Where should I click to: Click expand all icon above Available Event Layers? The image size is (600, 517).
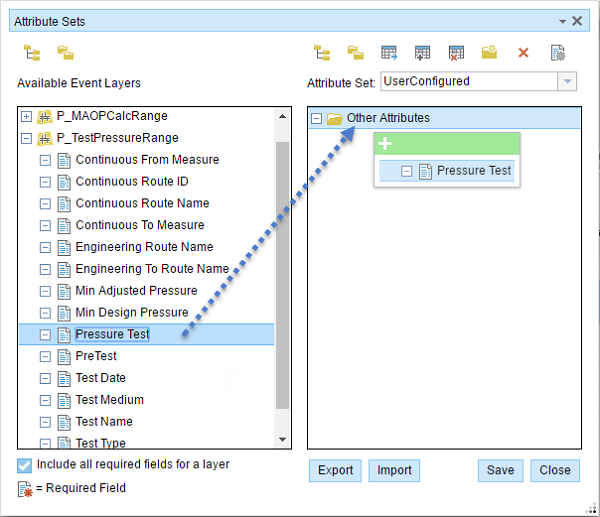click(32, 53)
